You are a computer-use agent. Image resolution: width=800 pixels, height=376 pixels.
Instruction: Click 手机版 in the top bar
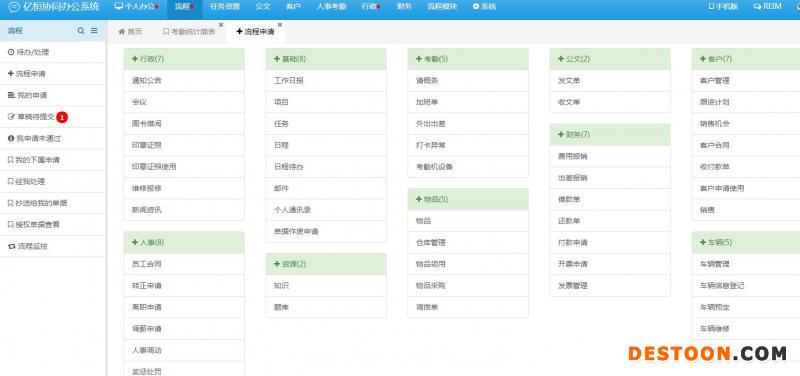pos(723,7)
